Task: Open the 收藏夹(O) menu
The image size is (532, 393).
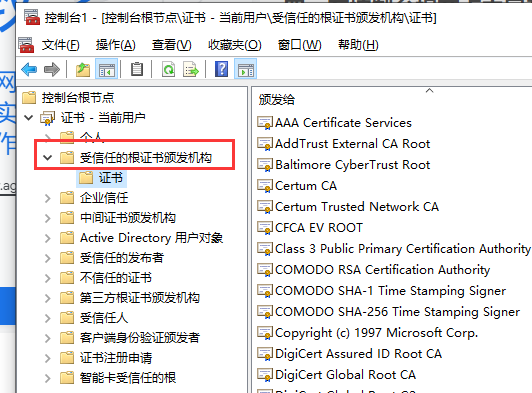Action: point(234,45)
